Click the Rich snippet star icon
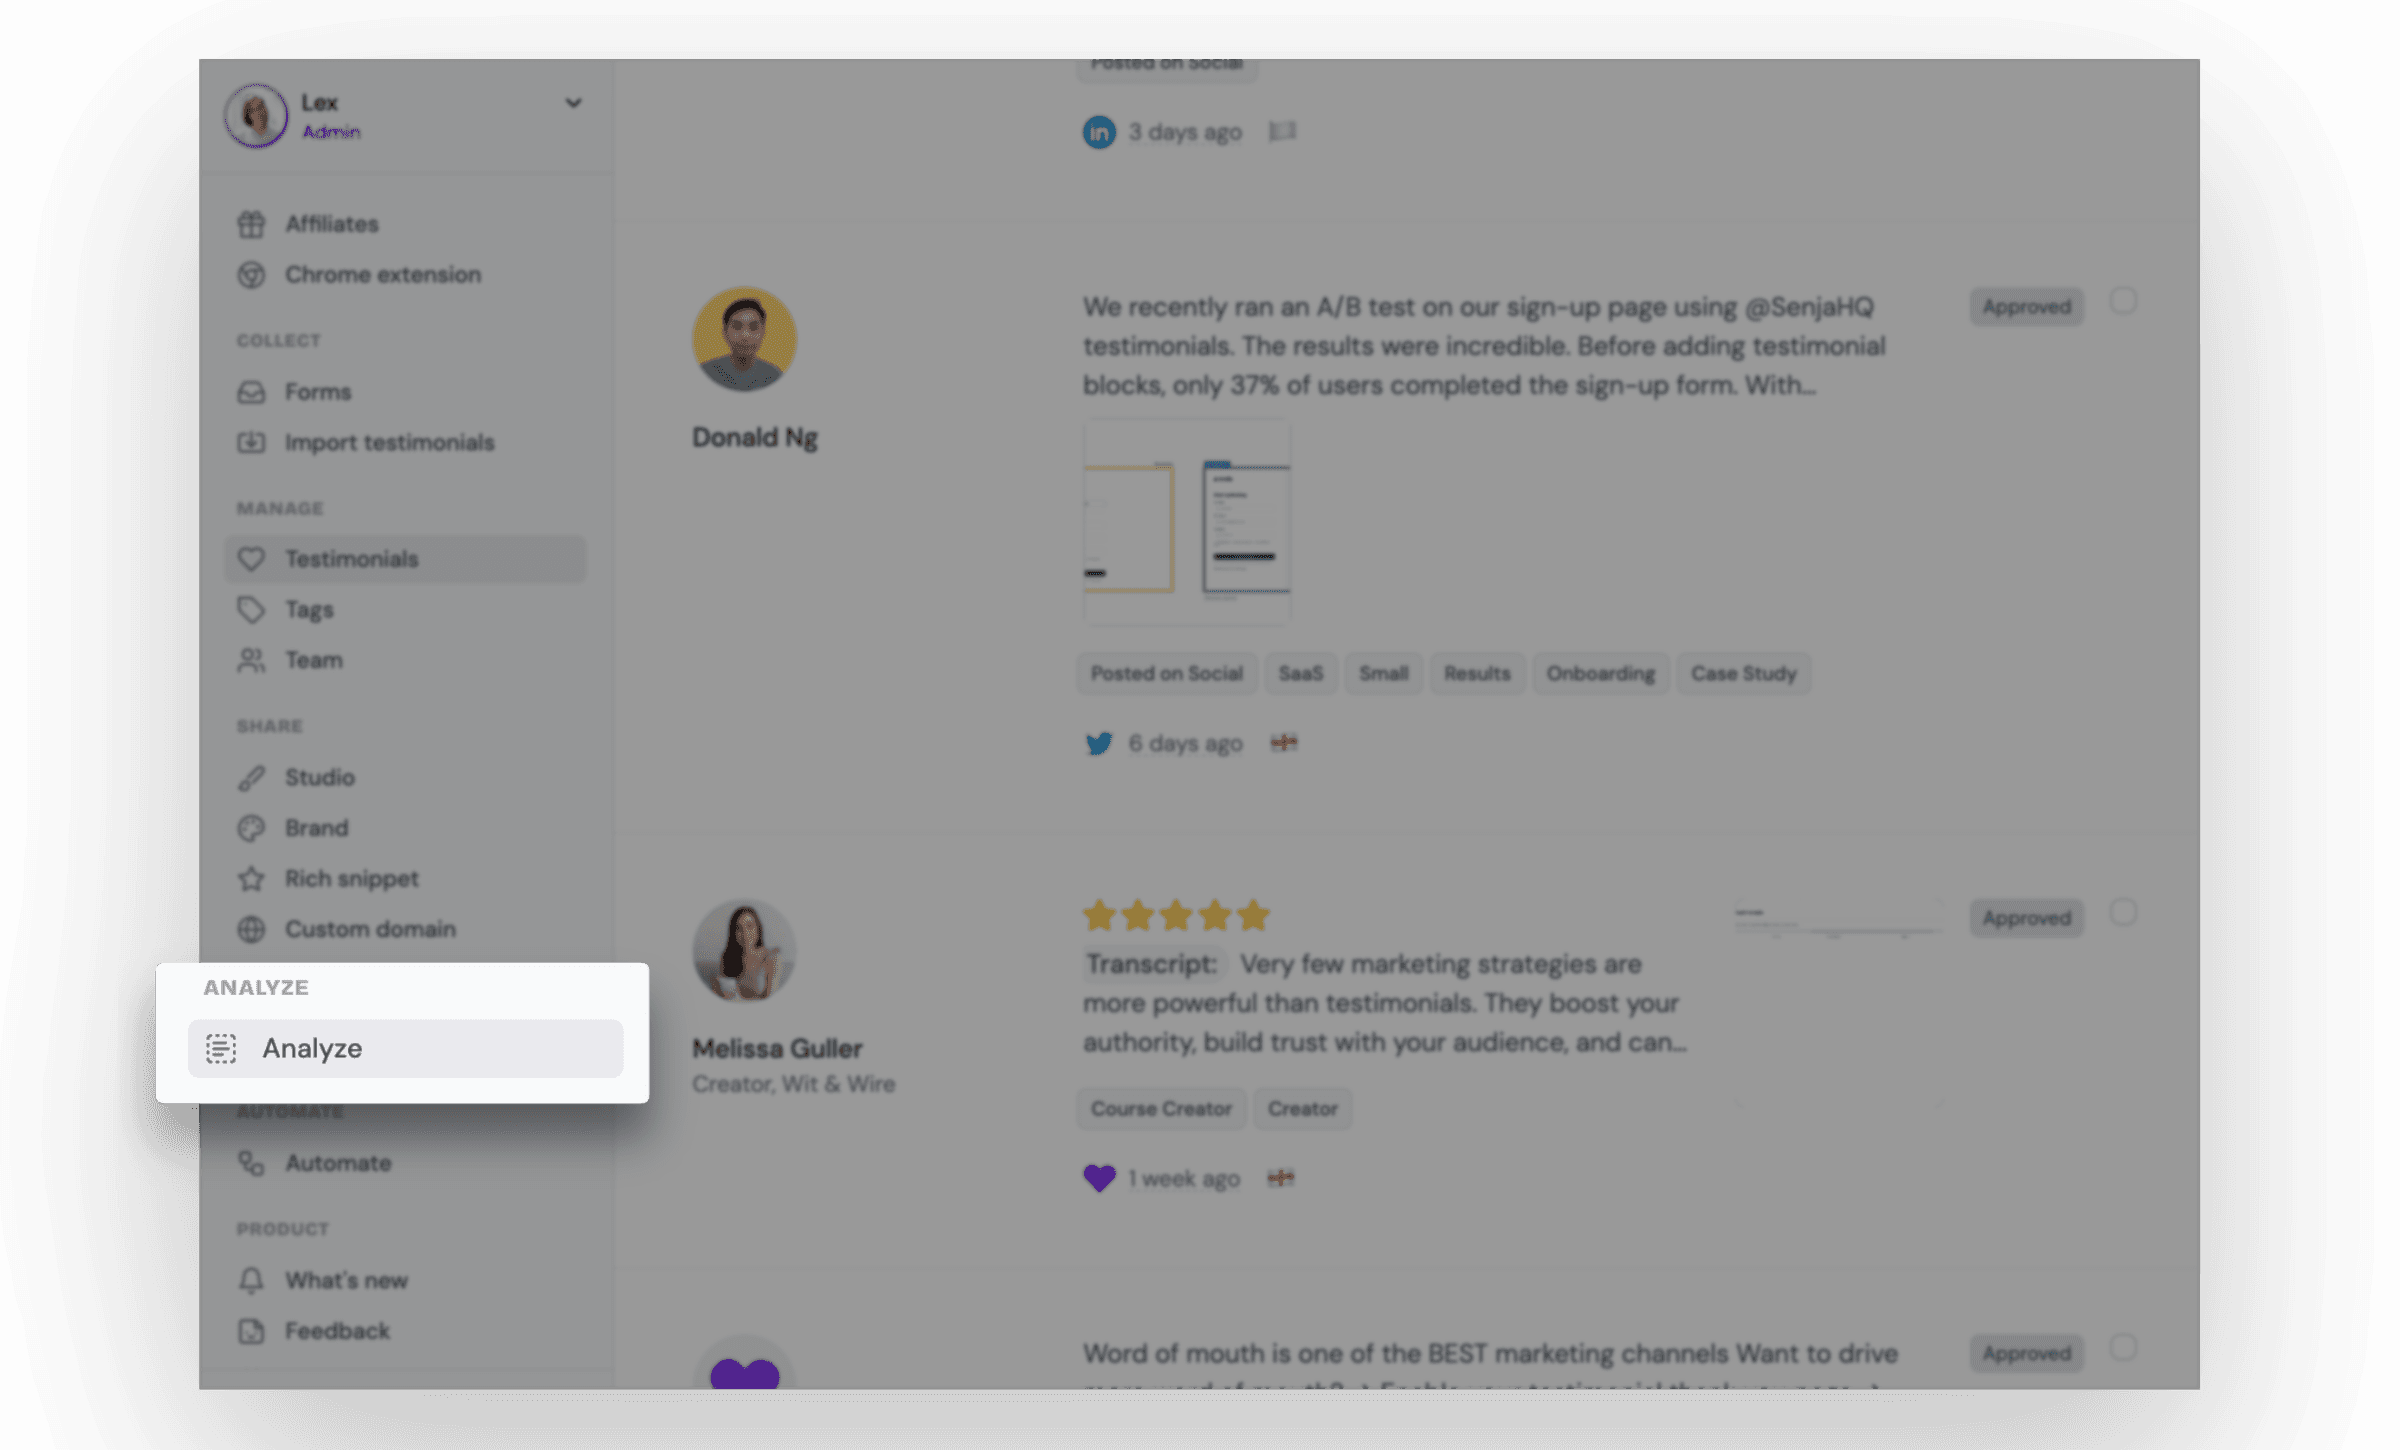Image resolution: width=2400 pixels, height=1450 pixels. tap(251, 878)
